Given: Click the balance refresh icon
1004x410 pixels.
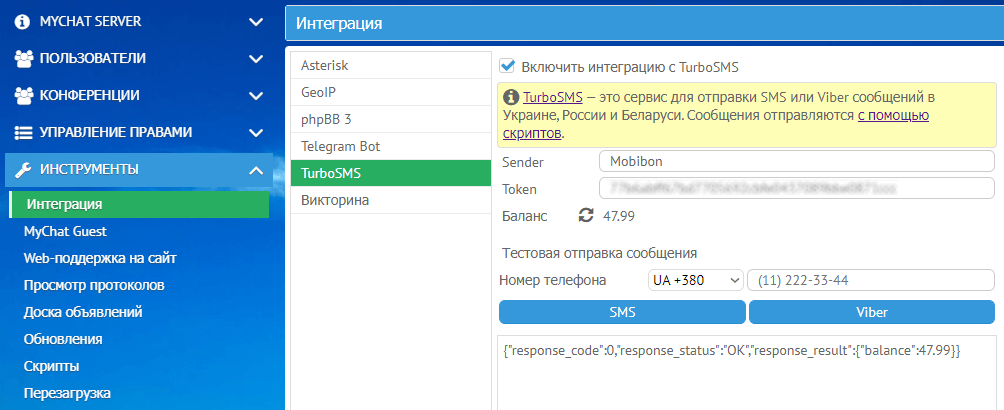Looking at the screenshot, I should [x=586, y=215].
